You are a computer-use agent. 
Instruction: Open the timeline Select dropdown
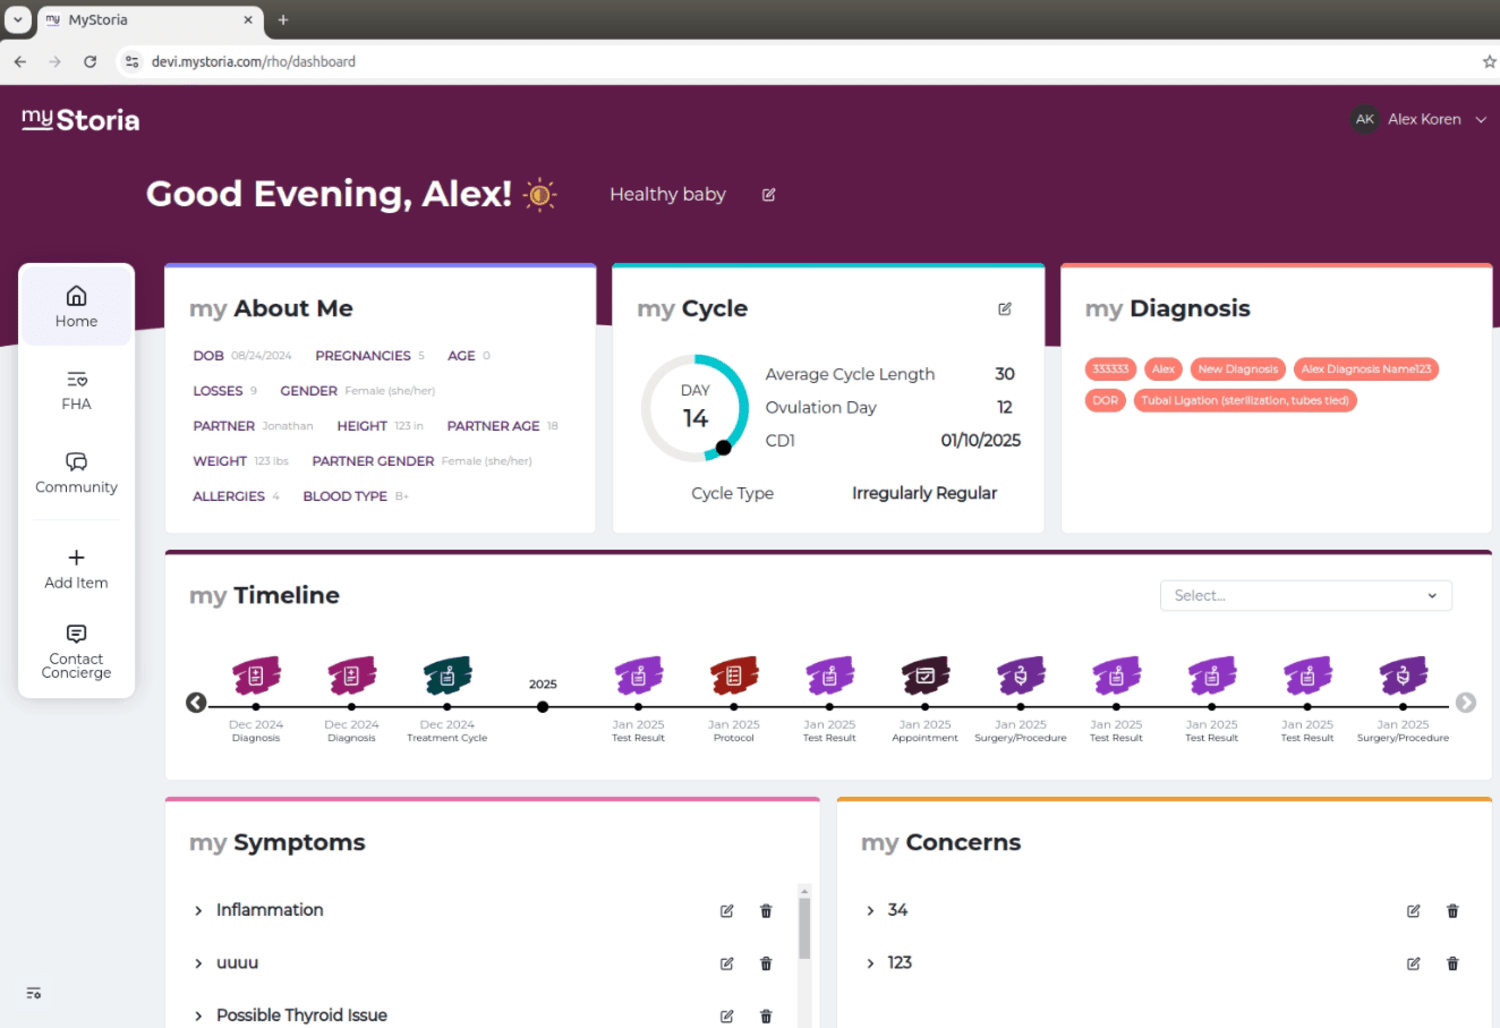point(1306,596)
